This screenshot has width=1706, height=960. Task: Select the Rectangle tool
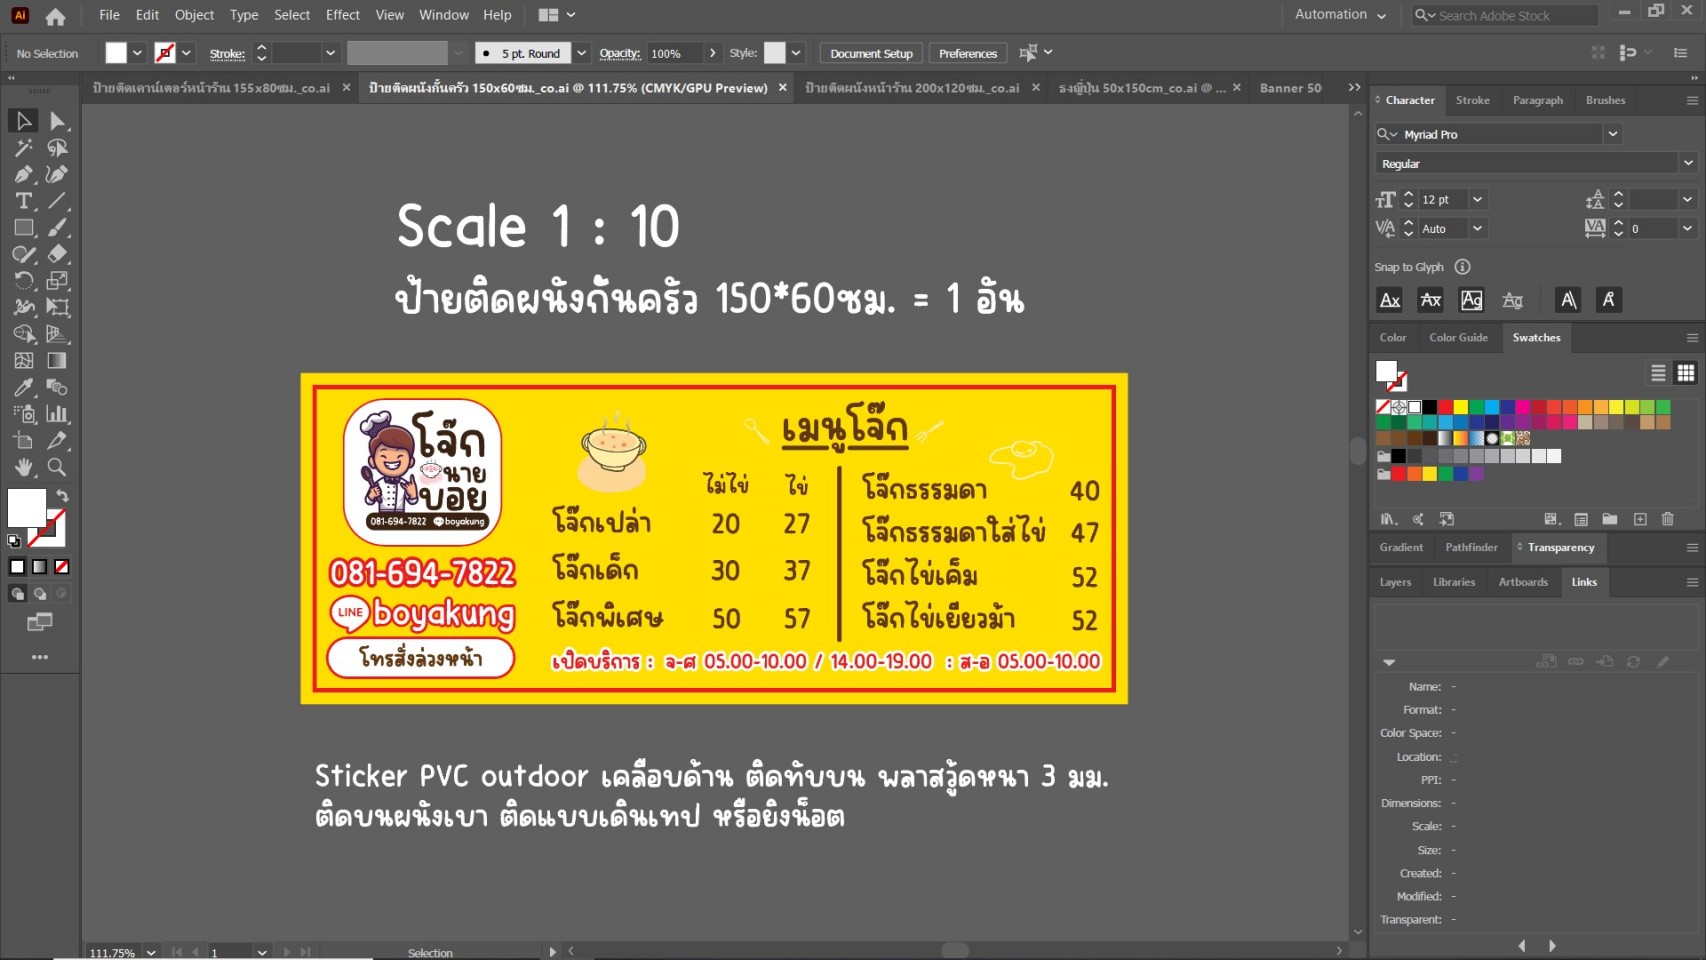point(23,227)
